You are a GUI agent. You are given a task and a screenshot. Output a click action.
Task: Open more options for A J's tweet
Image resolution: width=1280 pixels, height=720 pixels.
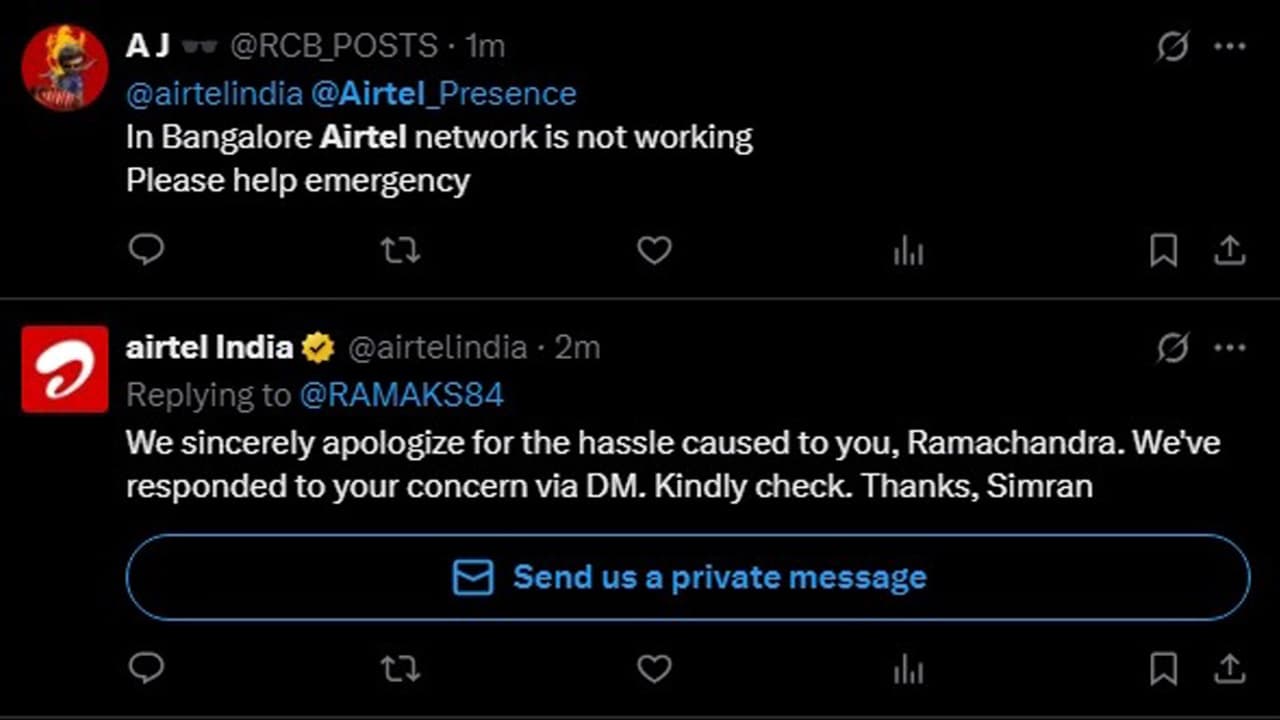tap(1229, 47)
